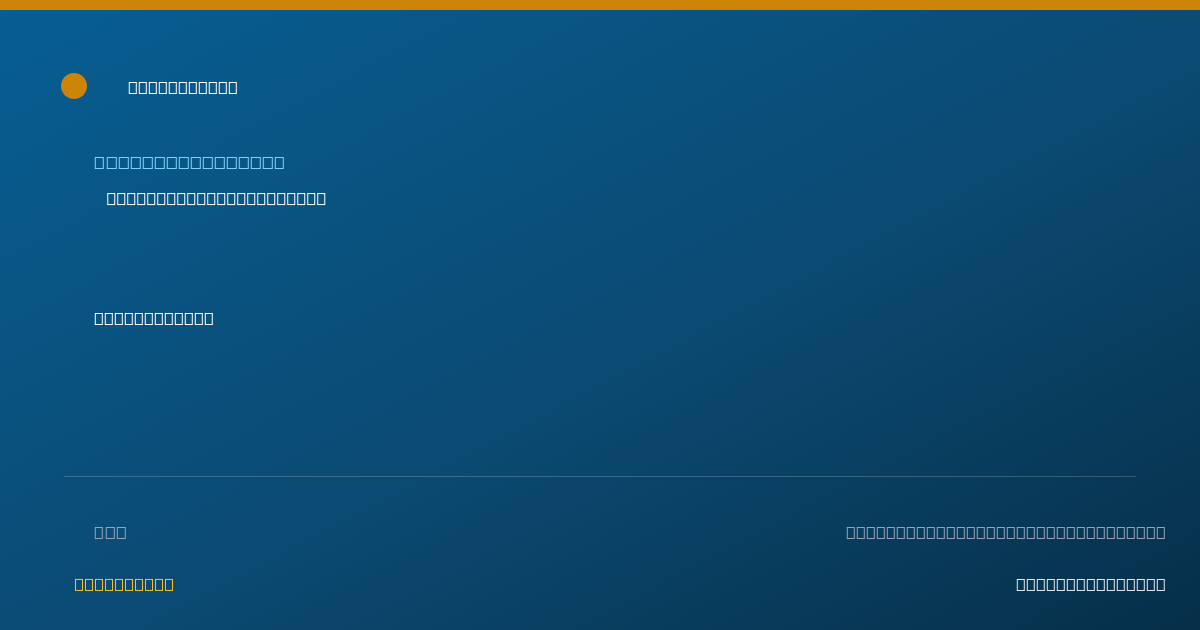Click the white subtitle line under the blue heading
Image resolution: width=1200 pixels, height=630 pixels.
point(216,198)
